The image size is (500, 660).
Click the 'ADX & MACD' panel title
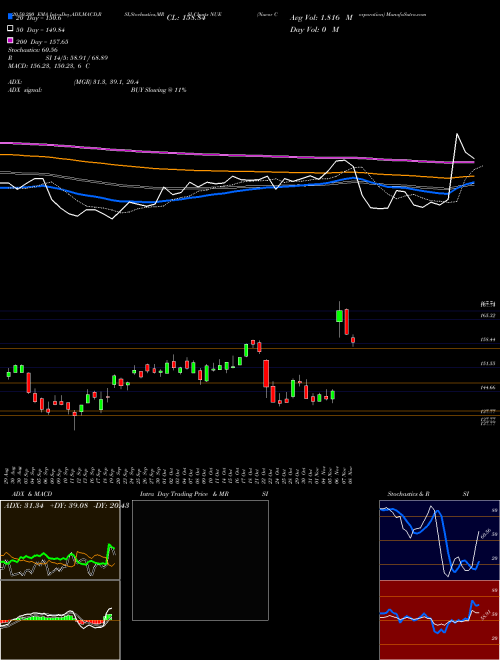(x=32, y=494)
